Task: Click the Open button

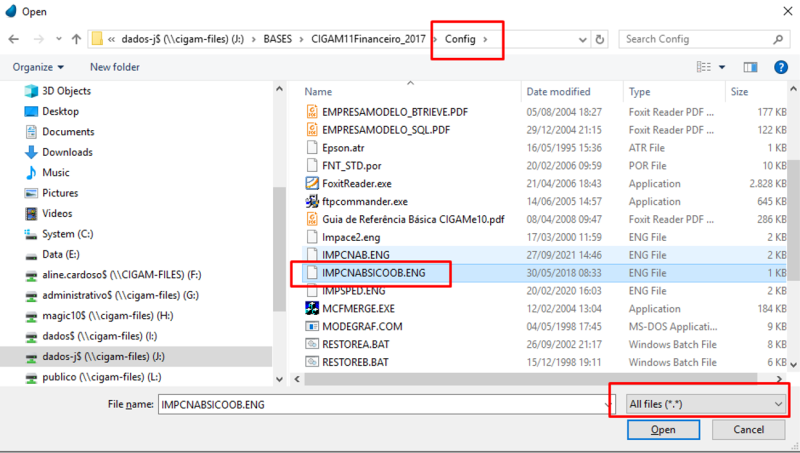Action: pyautogui.click(x=663, y=430)
